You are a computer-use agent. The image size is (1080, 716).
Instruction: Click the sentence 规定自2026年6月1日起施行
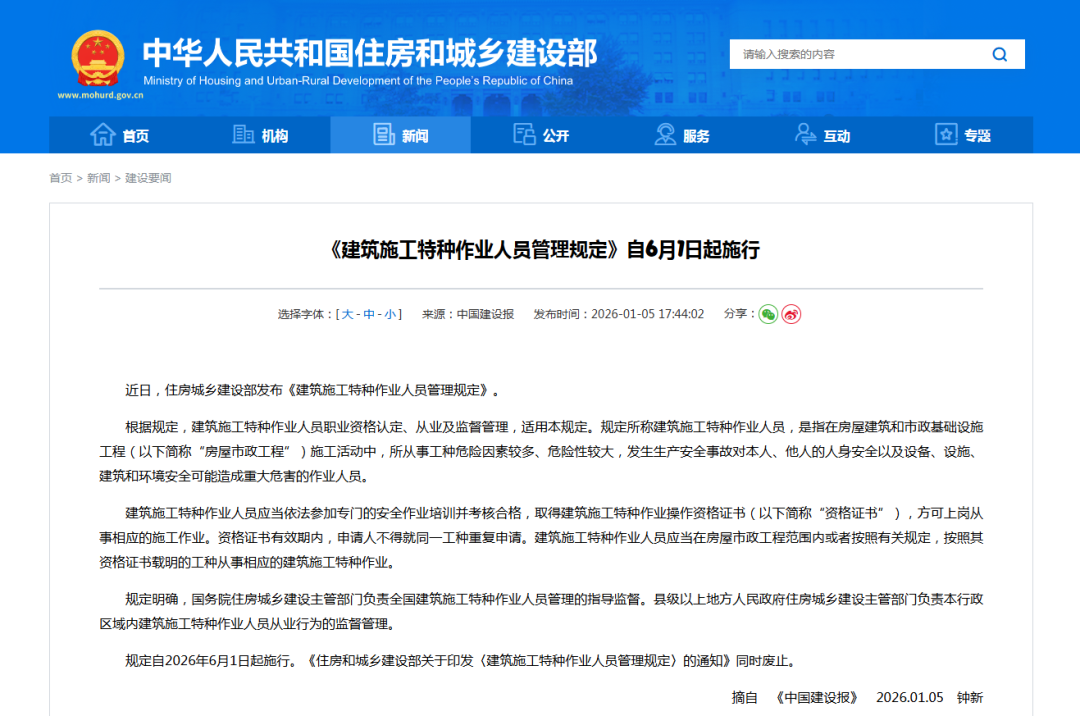click(x=211, y=661)
